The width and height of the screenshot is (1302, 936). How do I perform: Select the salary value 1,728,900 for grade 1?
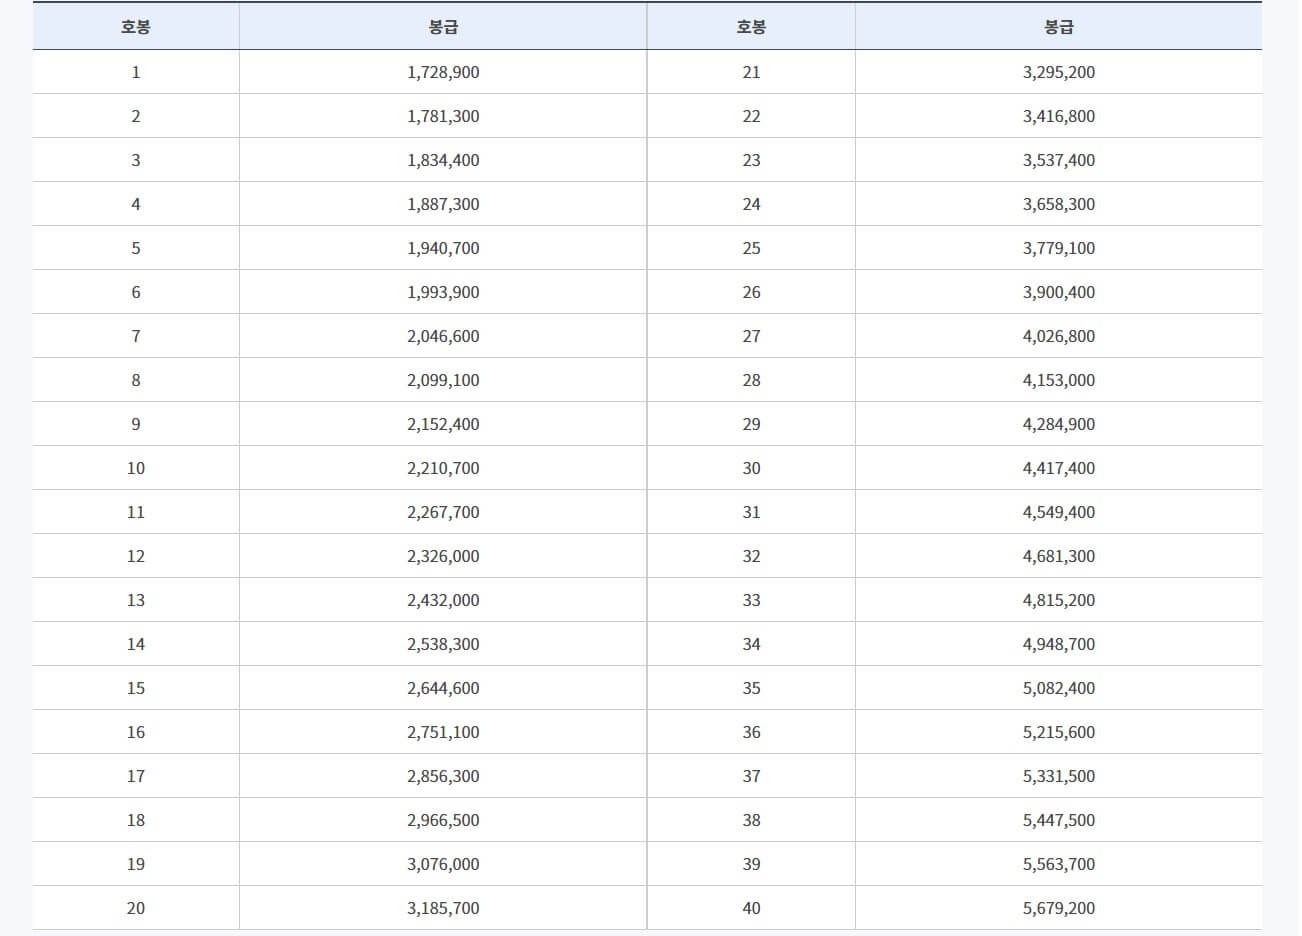(x=441, y=72)
